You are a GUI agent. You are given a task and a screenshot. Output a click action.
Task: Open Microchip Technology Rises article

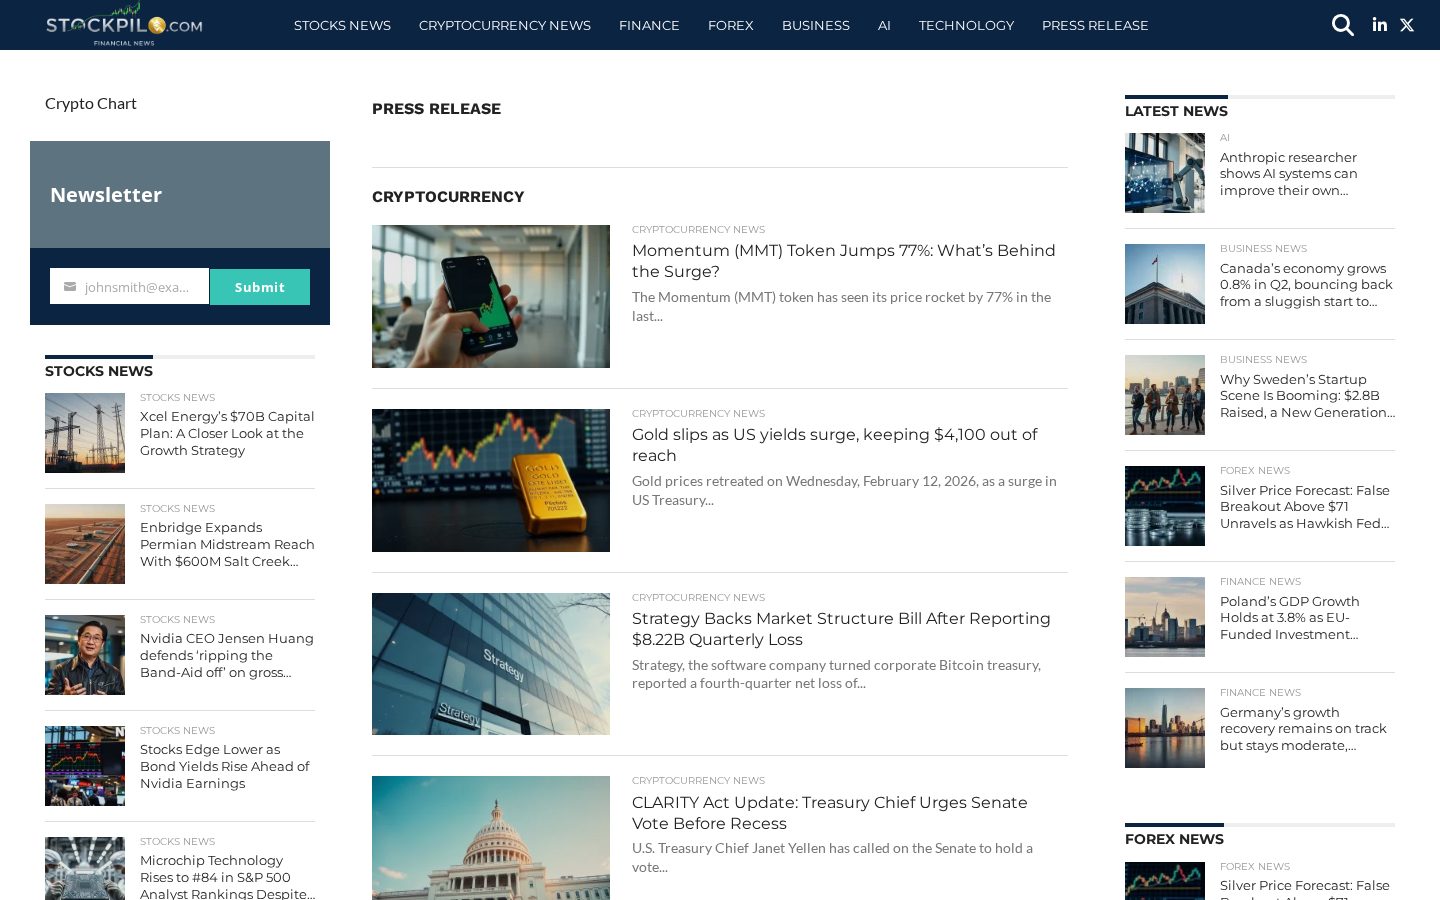[227, 876]
